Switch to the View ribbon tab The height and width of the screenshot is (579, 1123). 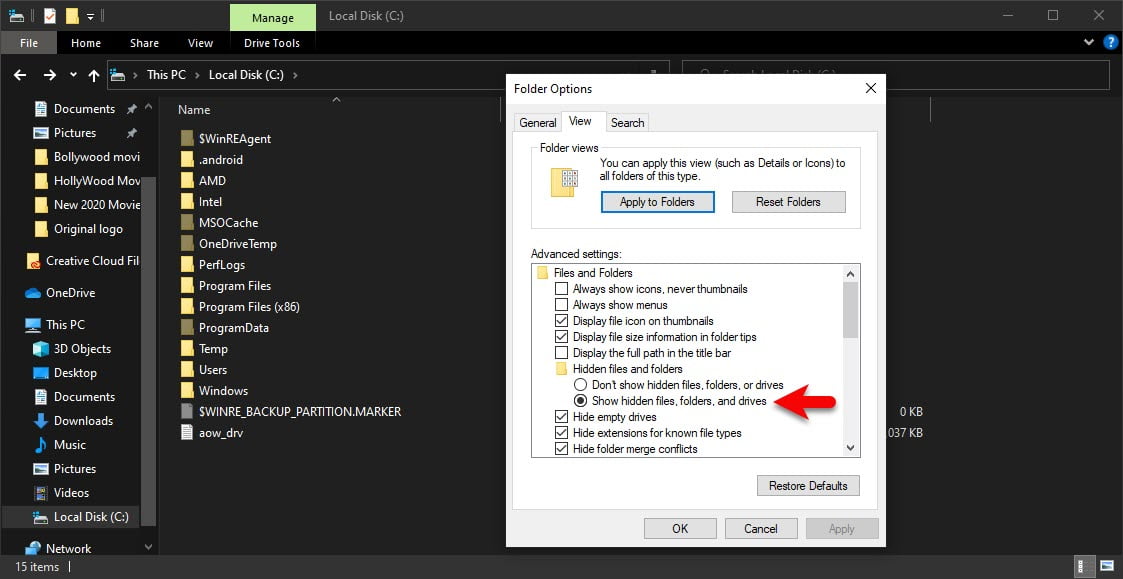click(x=201, y=43)
